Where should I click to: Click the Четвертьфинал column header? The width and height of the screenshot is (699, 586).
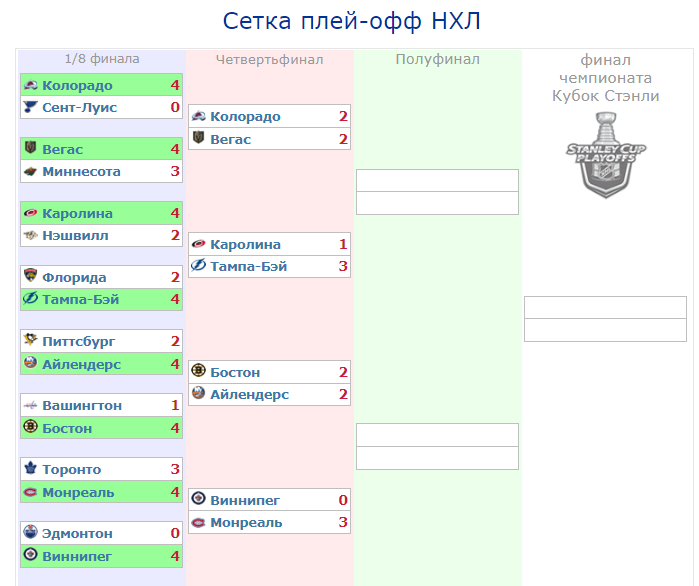click(269, 60)
